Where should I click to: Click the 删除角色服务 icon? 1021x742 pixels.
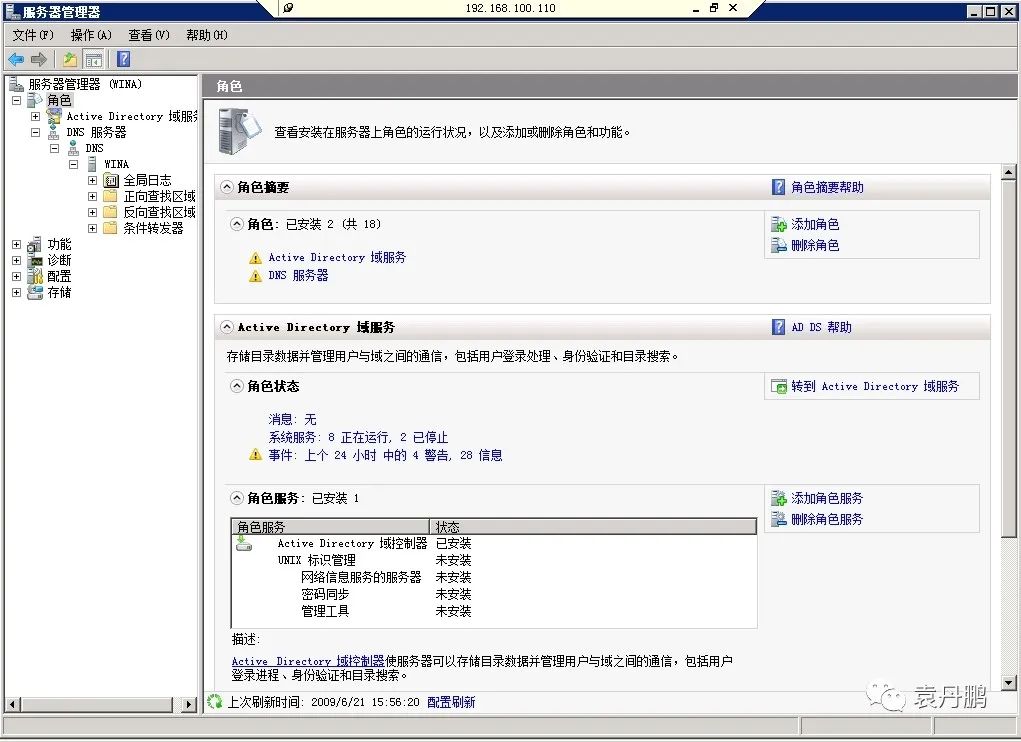pos(779,519)
